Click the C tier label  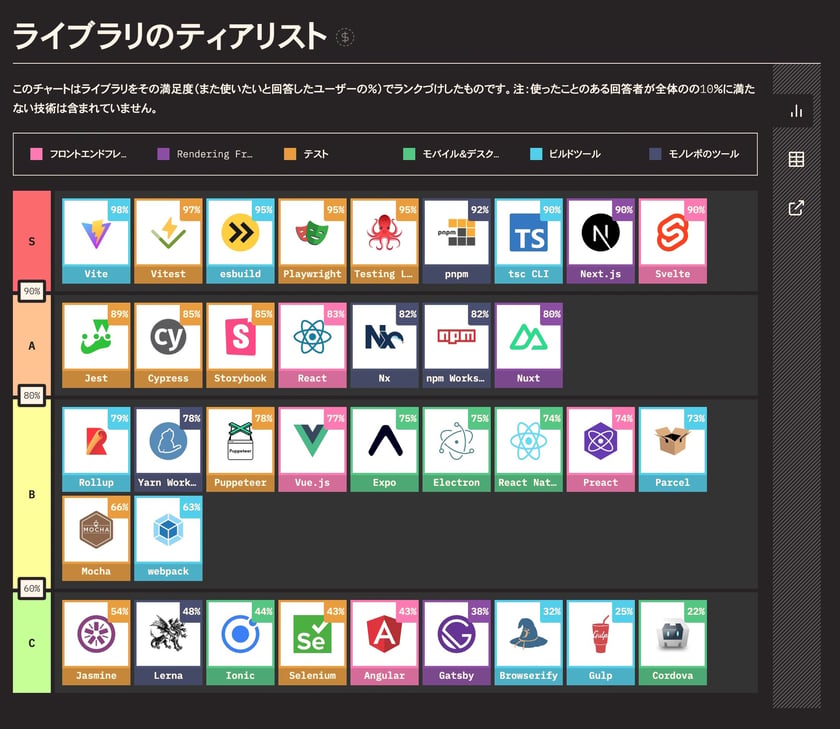(32, 643)
